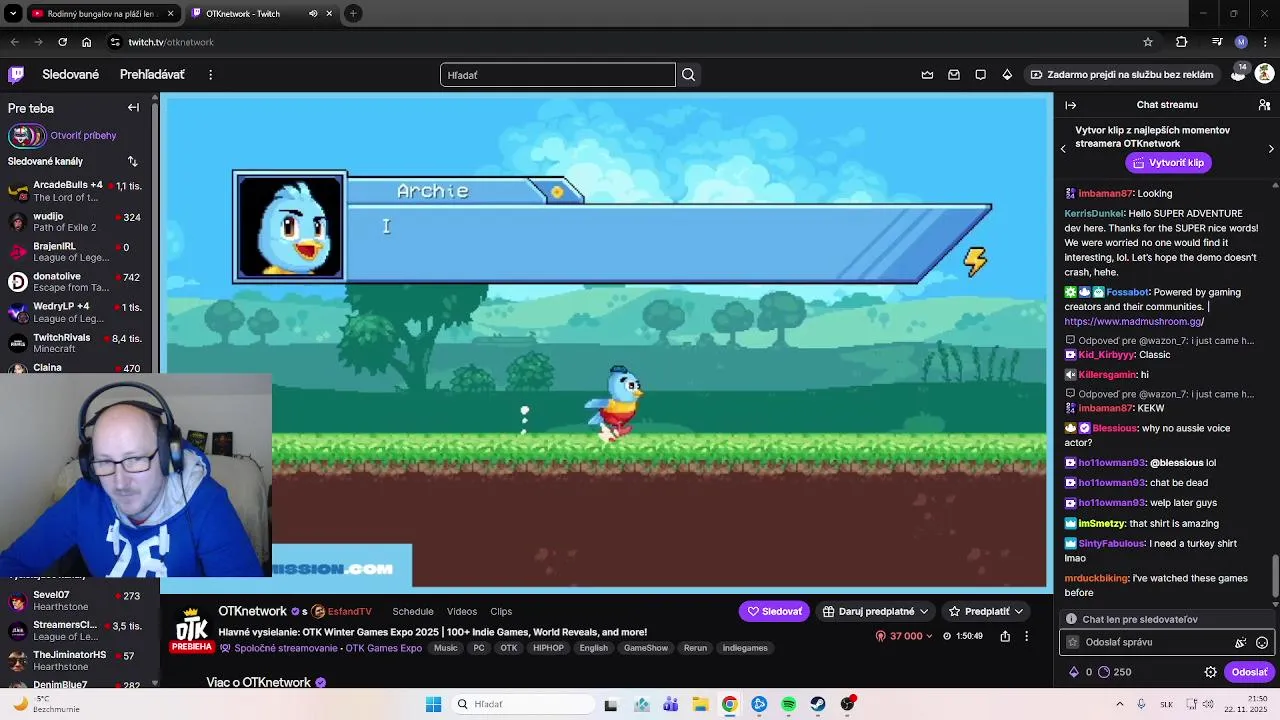Open the channel points 250 balance
The height and width of the screenshot is (720, 1280).
coord(1115,672)
